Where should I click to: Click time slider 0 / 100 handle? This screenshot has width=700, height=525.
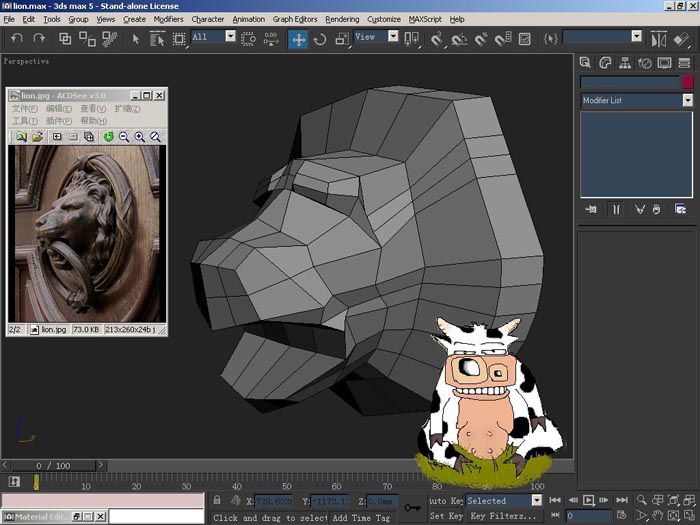point(53,466)
